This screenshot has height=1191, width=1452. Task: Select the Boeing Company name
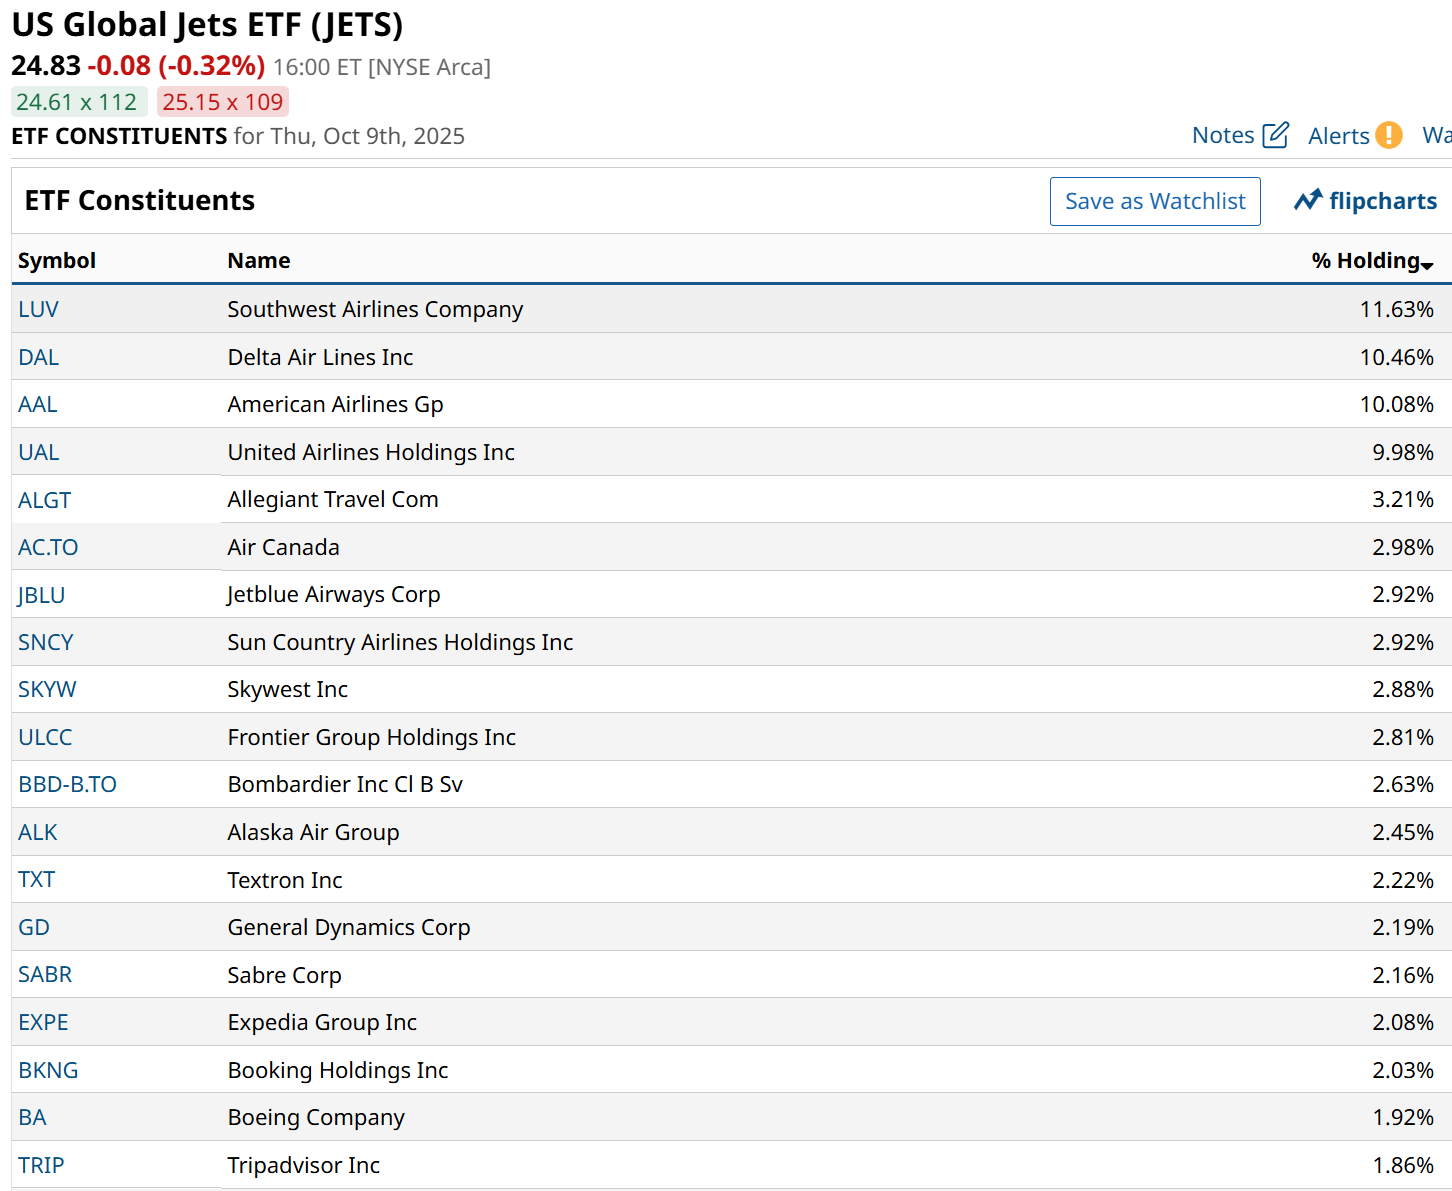(x=316, y=1117)
